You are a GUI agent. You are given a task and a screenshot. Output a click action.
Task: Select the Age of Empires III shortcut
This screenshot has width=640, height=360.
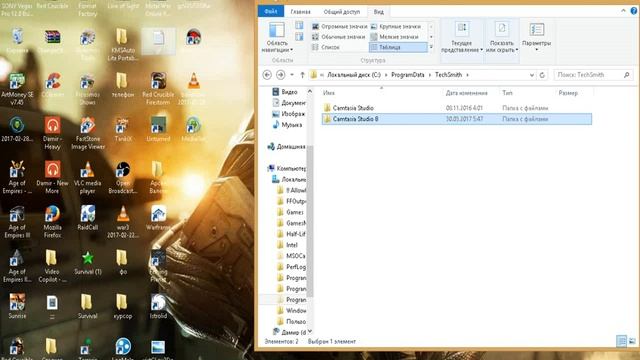(17, 222)
